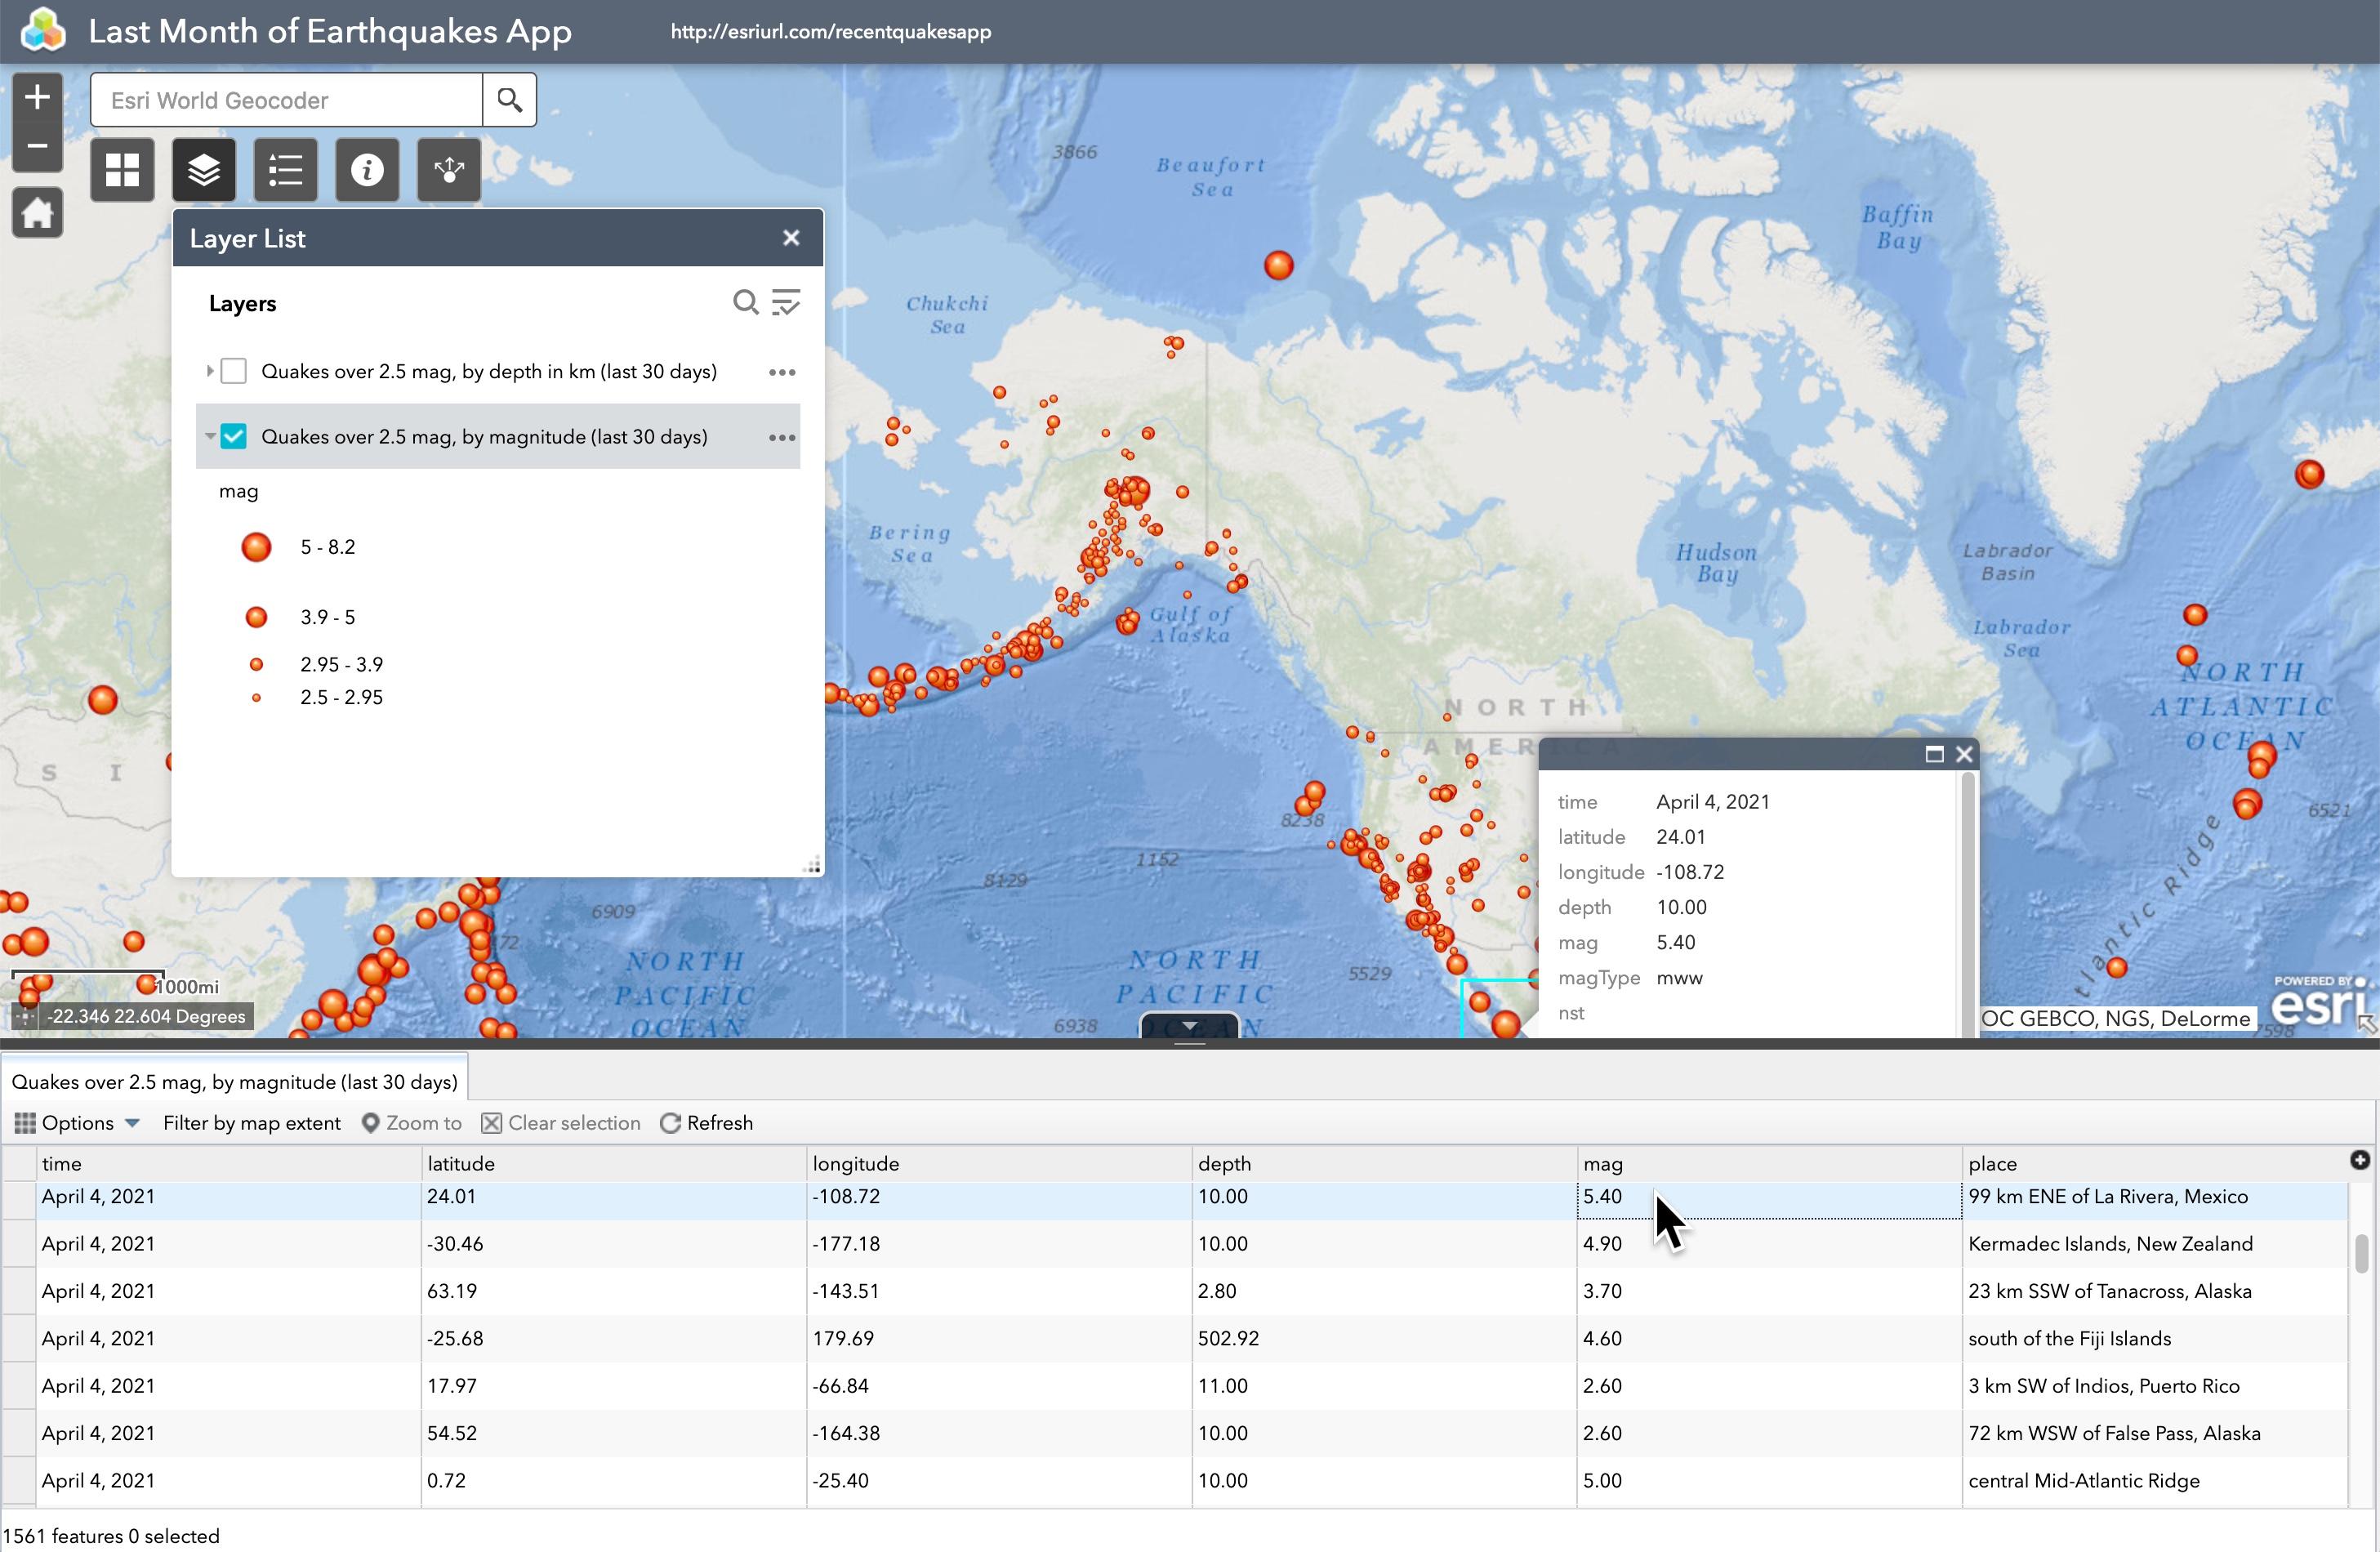Open the About info widget
2380x1552 pixels.
367,170
